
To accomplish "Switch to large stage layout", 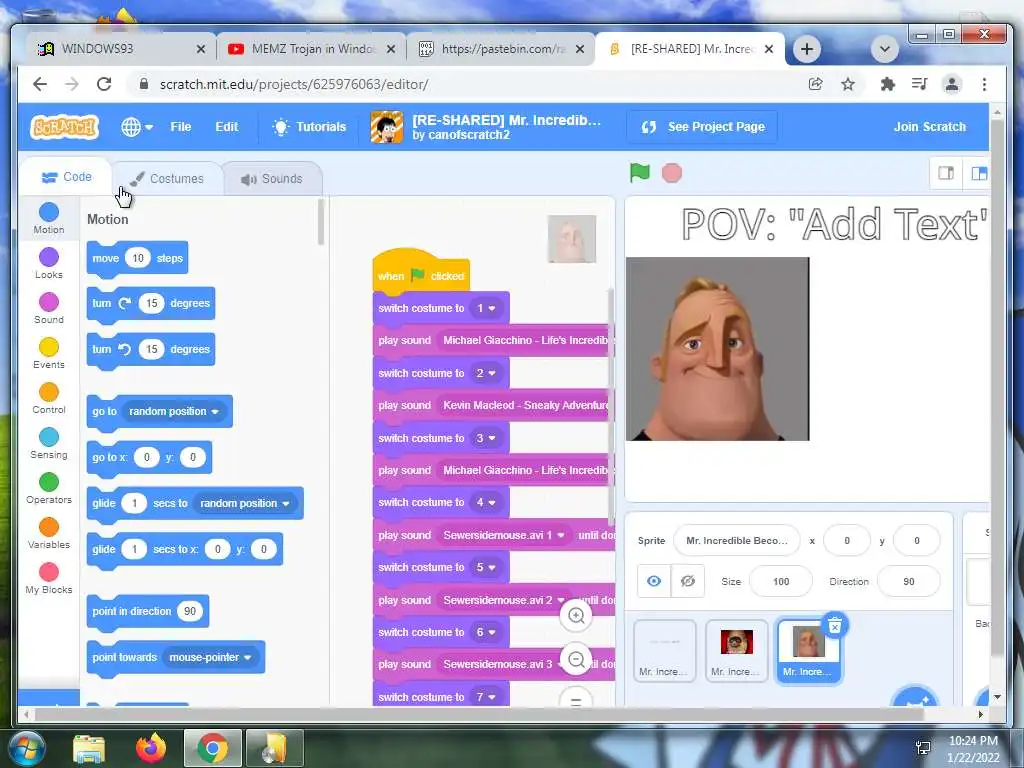I will [x=978, y=173].
